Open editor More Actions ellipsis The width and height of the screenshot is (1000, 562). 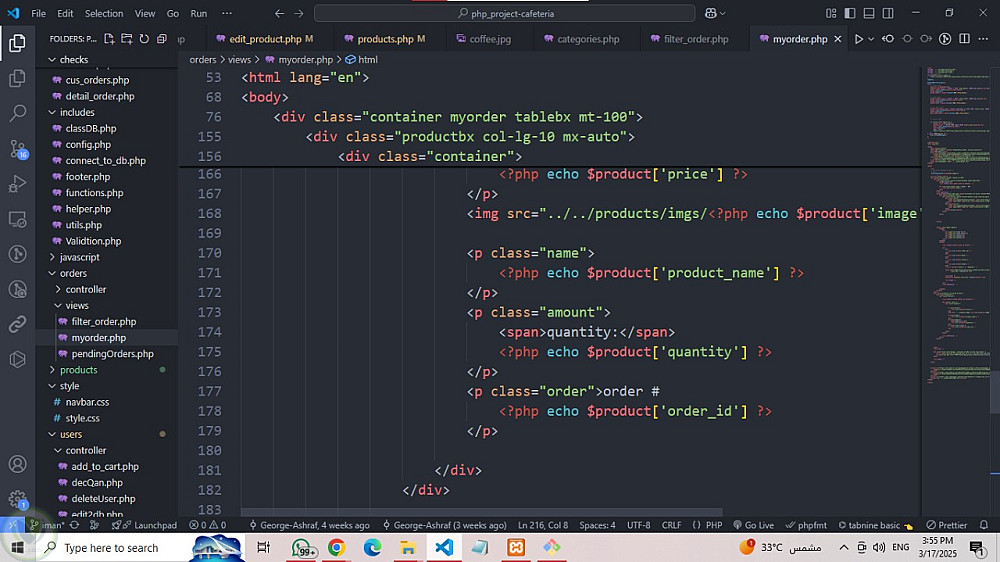[x=983, y=39]
